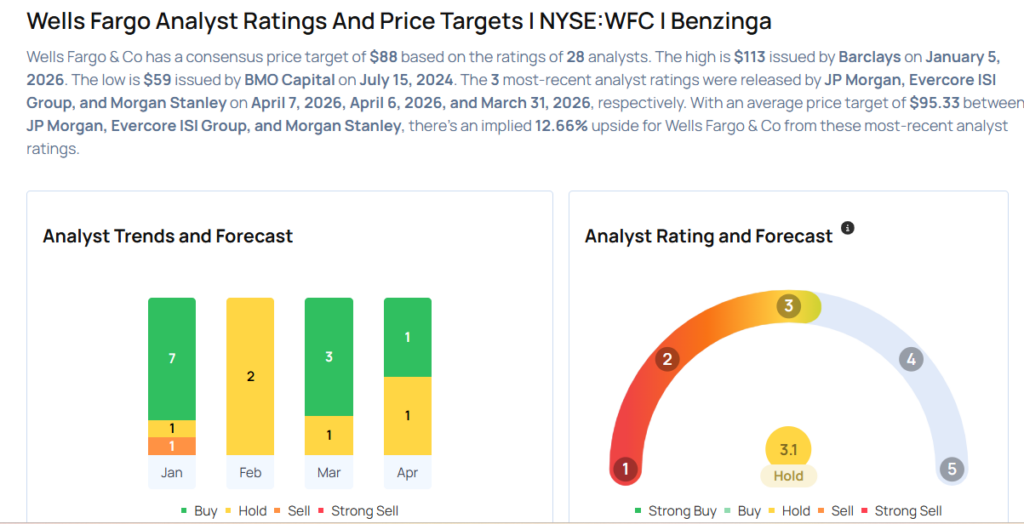Click the yellow February bar showing 2
The image size is (1024, 524).
pyautogui.click(x=251, y=376)
